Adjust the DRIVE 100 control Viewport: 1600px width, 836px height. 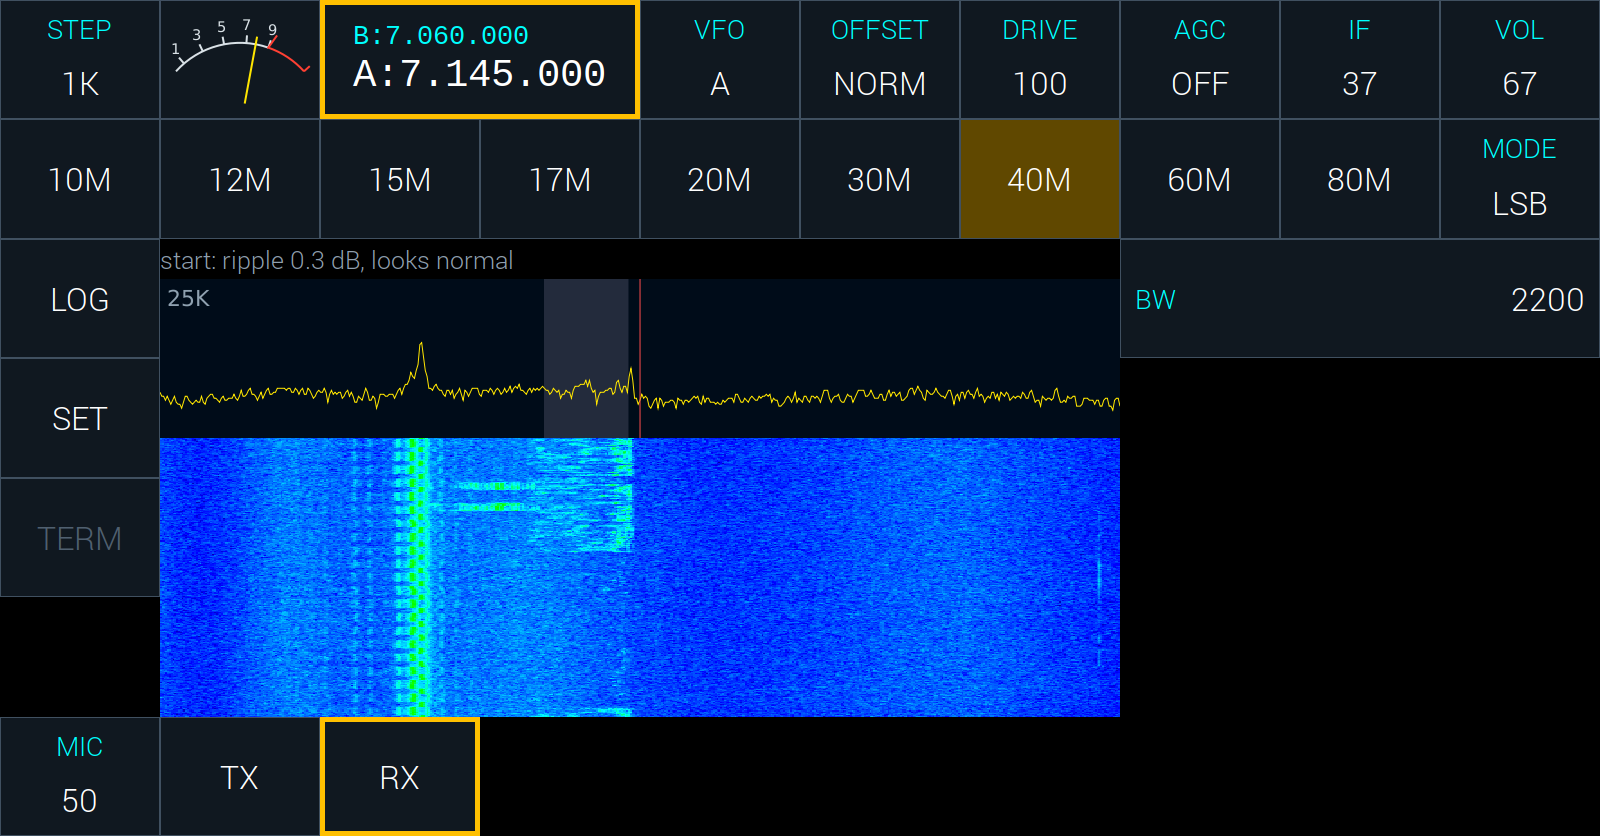1040,59
